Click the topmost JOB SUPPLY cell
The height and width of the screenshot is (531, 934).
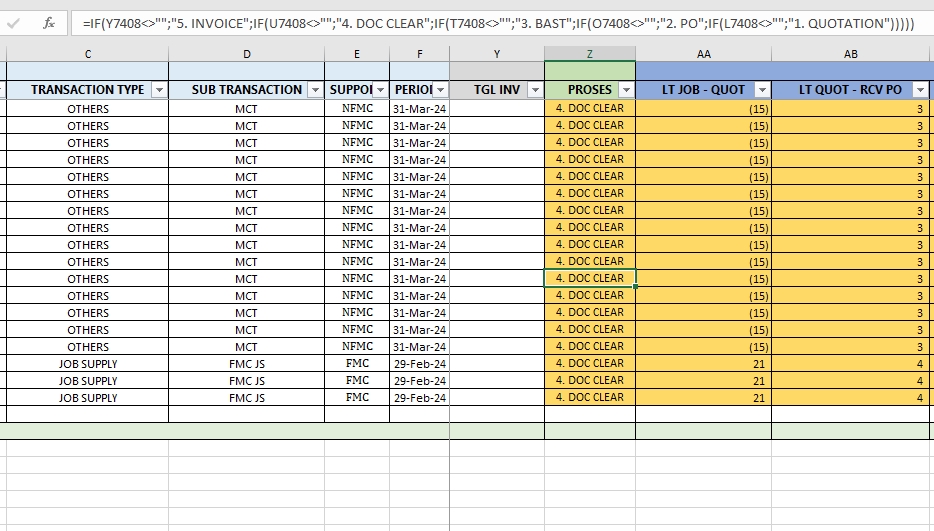[x=88, y=364]
